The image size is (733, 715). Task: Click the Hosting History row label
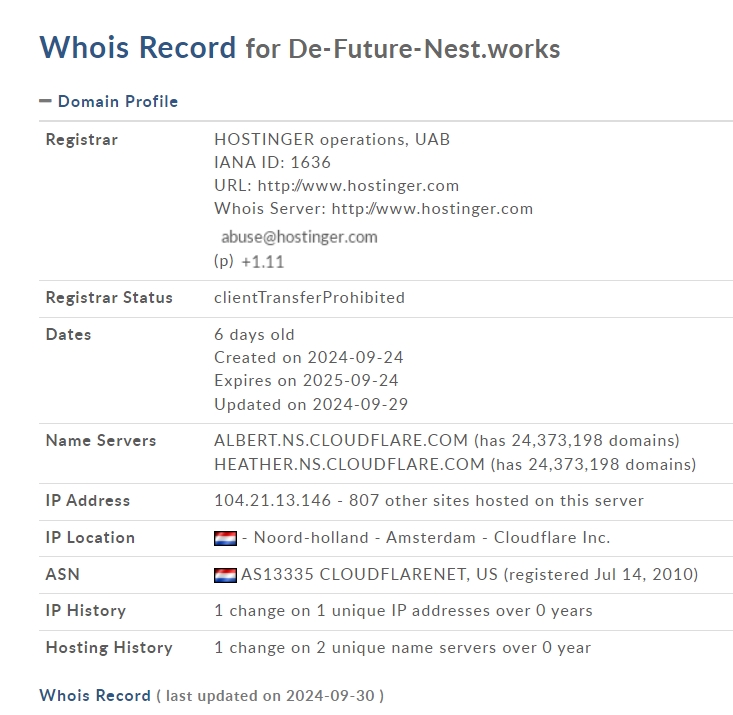point(109,648)
